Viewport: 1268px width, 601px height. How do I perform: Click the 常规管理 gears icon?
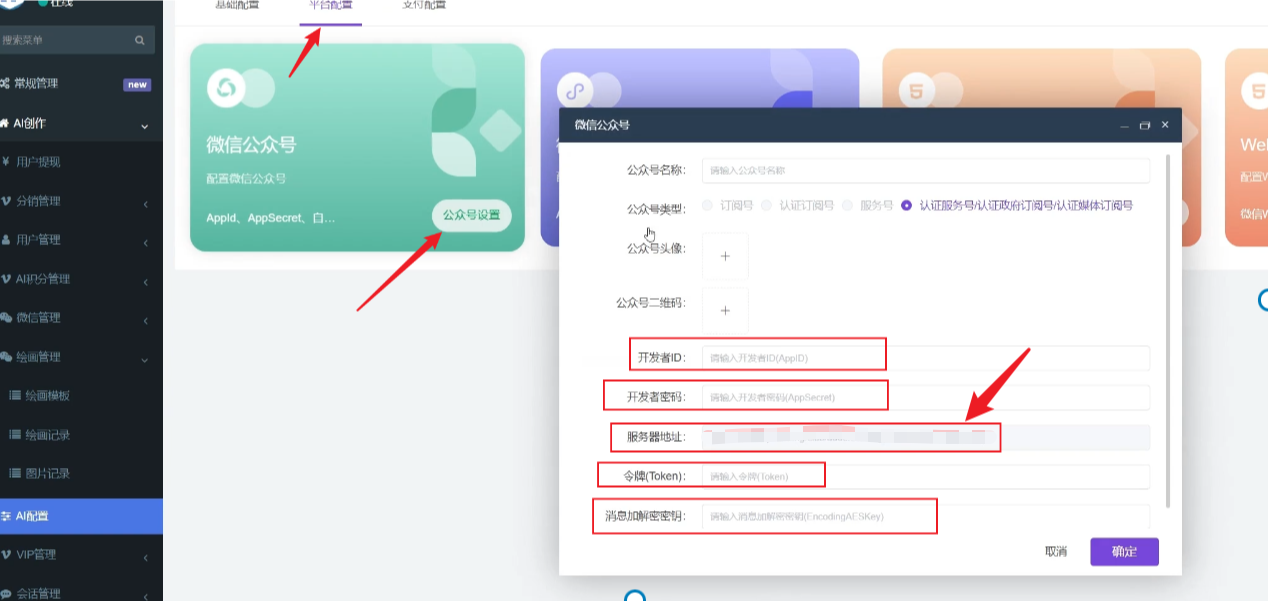[x=5, y=84]
